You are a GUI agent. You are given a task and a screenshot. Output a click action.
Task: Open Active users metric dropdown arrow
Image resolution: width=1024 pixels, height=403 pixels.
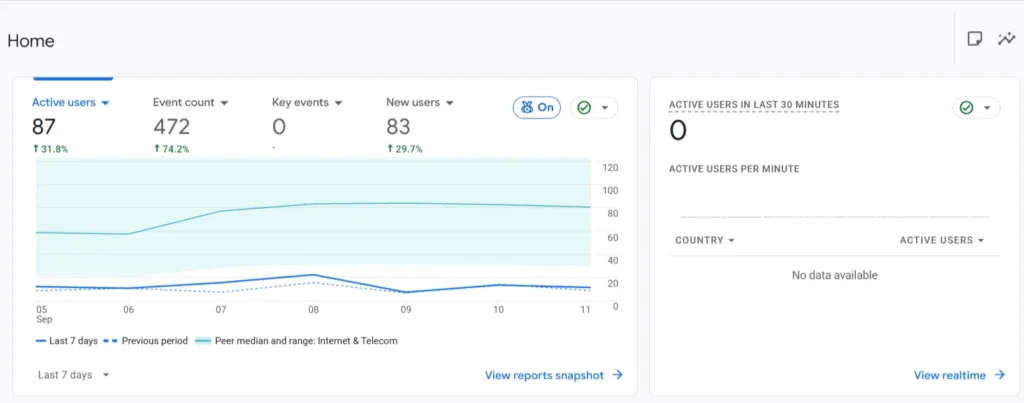click(x=105, y=103)
